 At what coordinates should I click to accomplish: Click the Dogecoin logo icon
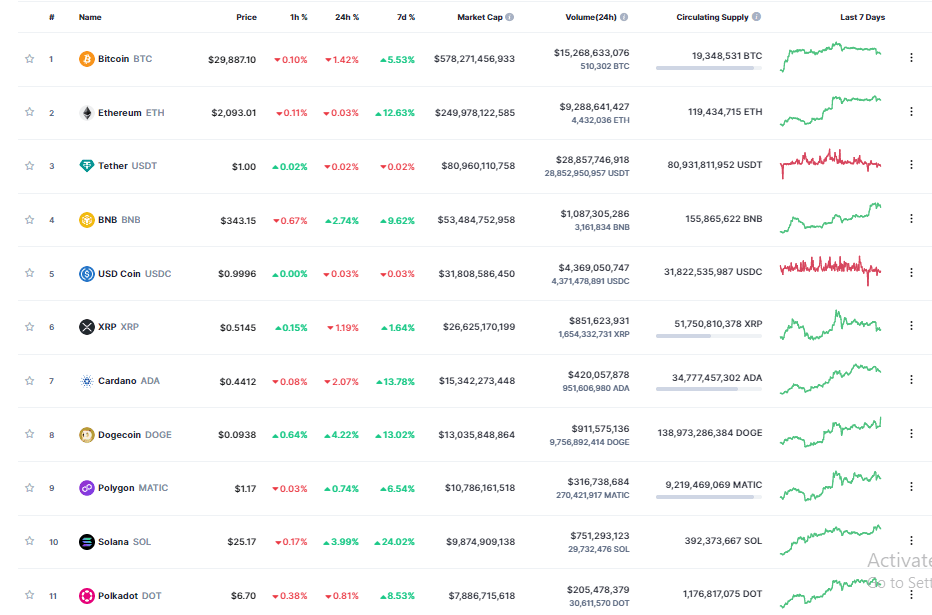(x=87, y=435)
